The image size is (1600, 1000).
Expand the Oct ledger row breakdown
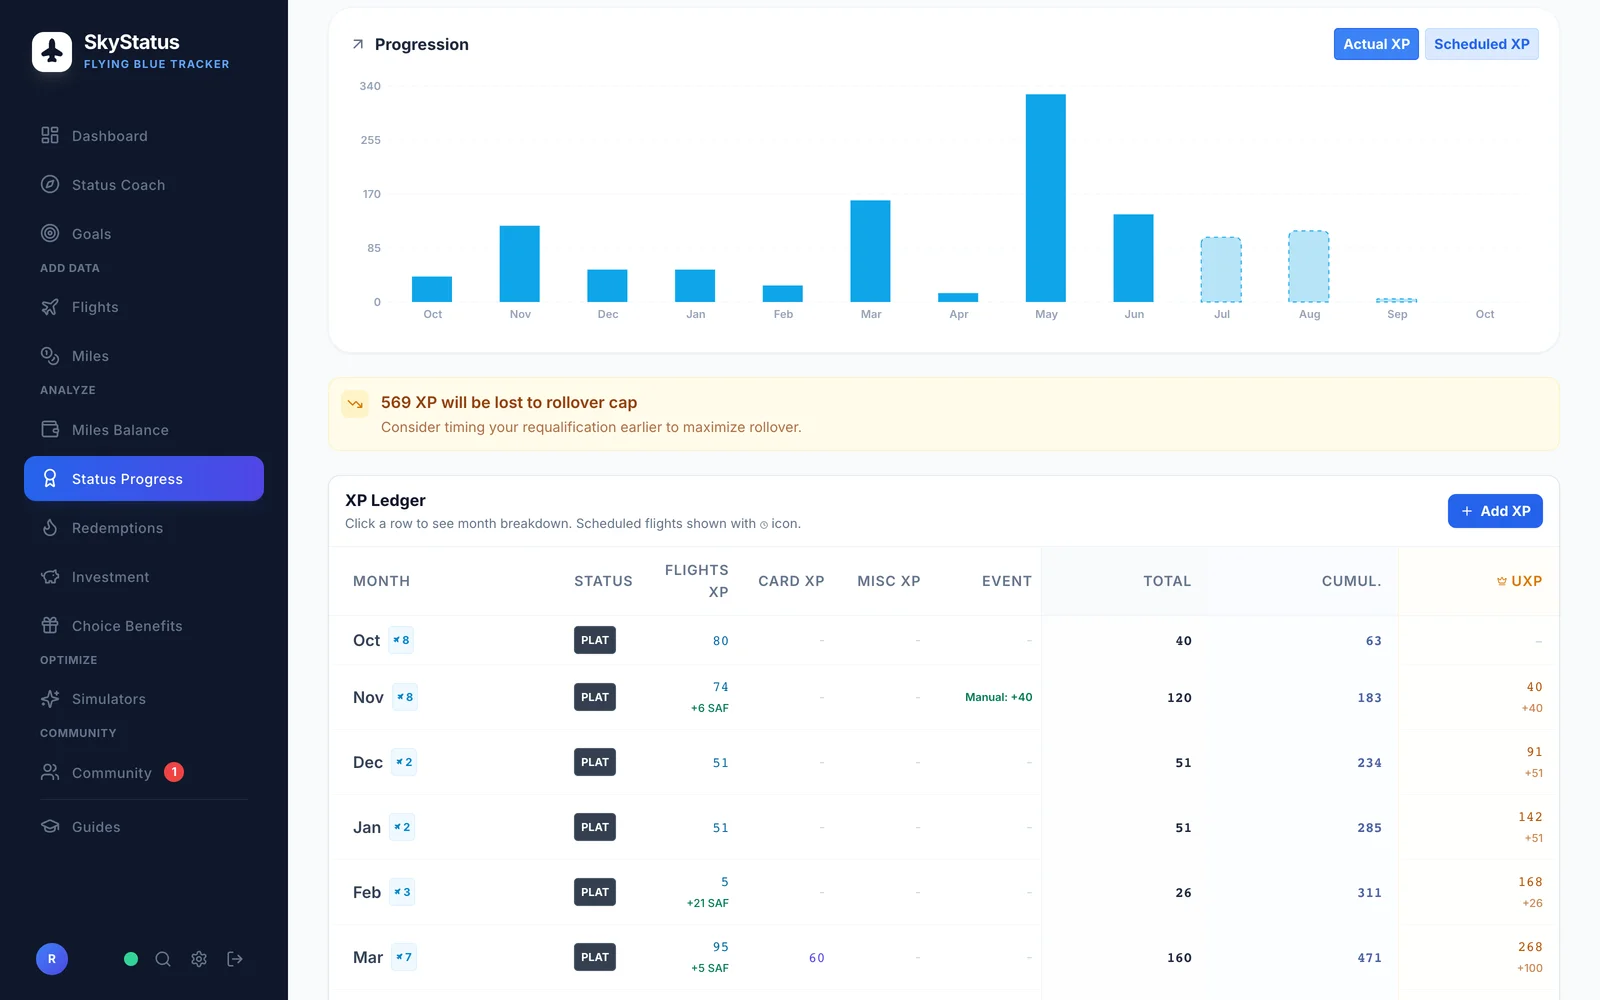click(x=944, y=640)
